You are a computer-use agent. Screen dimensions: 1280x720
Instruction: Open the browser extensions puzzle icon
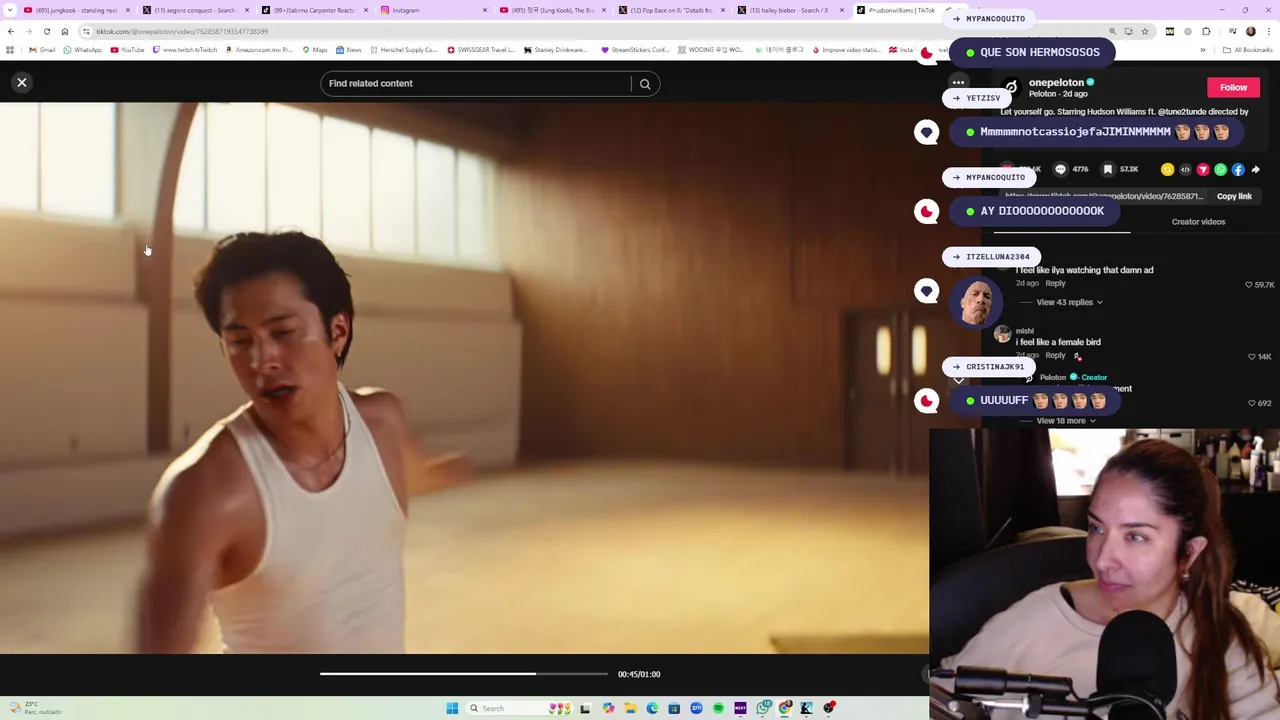pyautogui.click(x=1206, y=32)
